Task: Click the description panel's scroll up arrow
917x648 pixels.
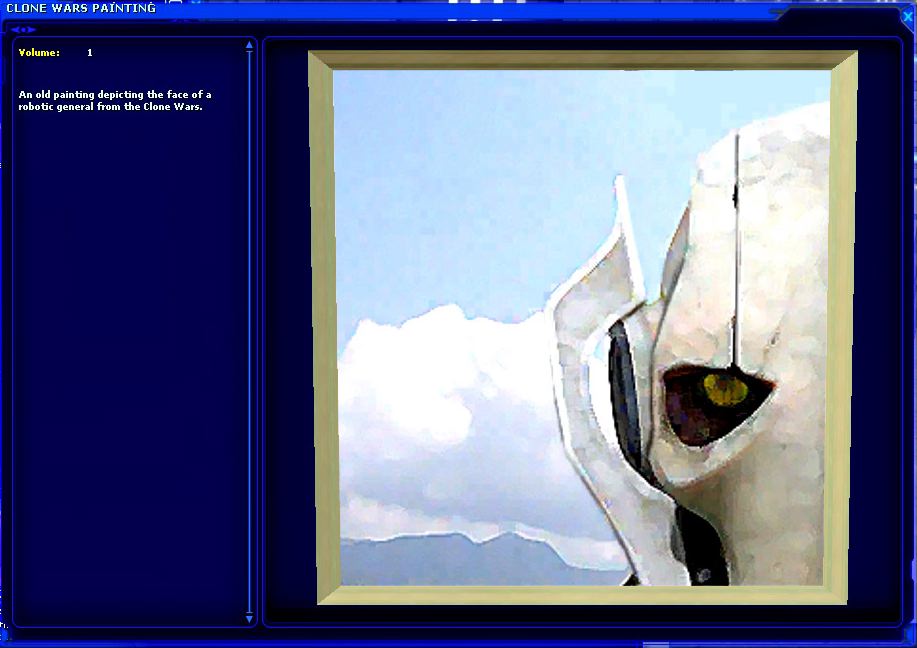Action: click(x=250, y=45)
